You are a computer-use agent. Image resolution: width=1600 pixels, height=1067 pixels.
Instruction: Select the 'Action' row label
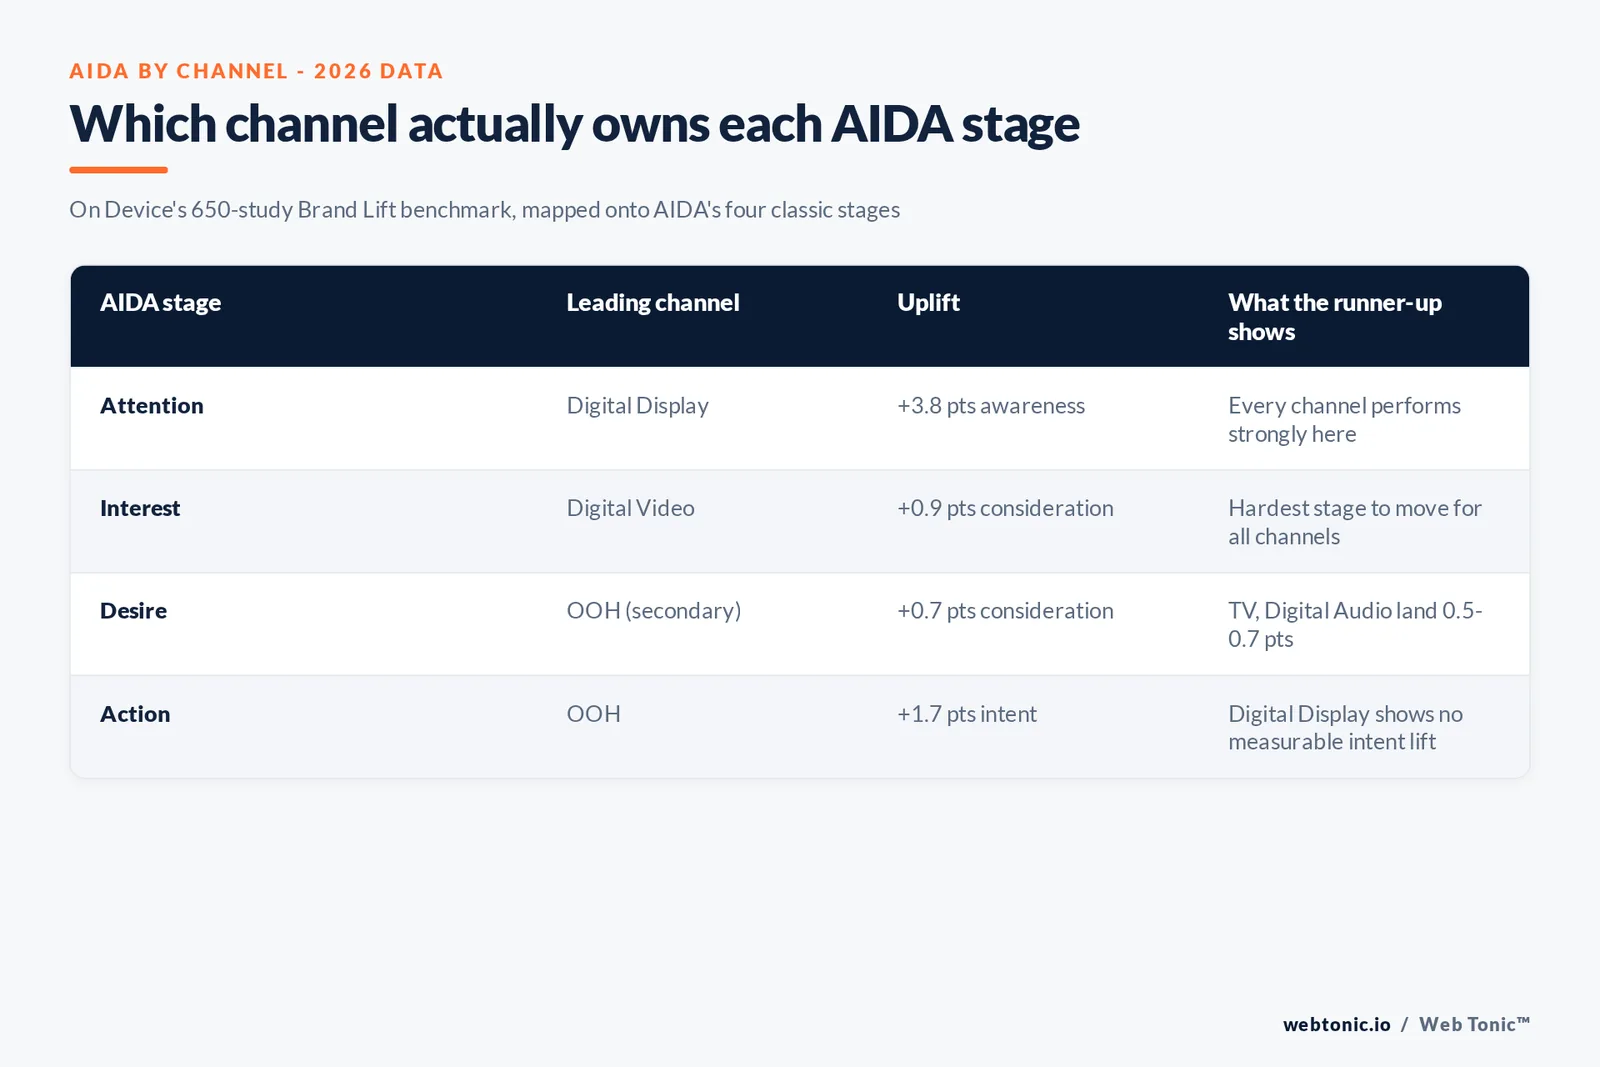click(x=135, y=714)
